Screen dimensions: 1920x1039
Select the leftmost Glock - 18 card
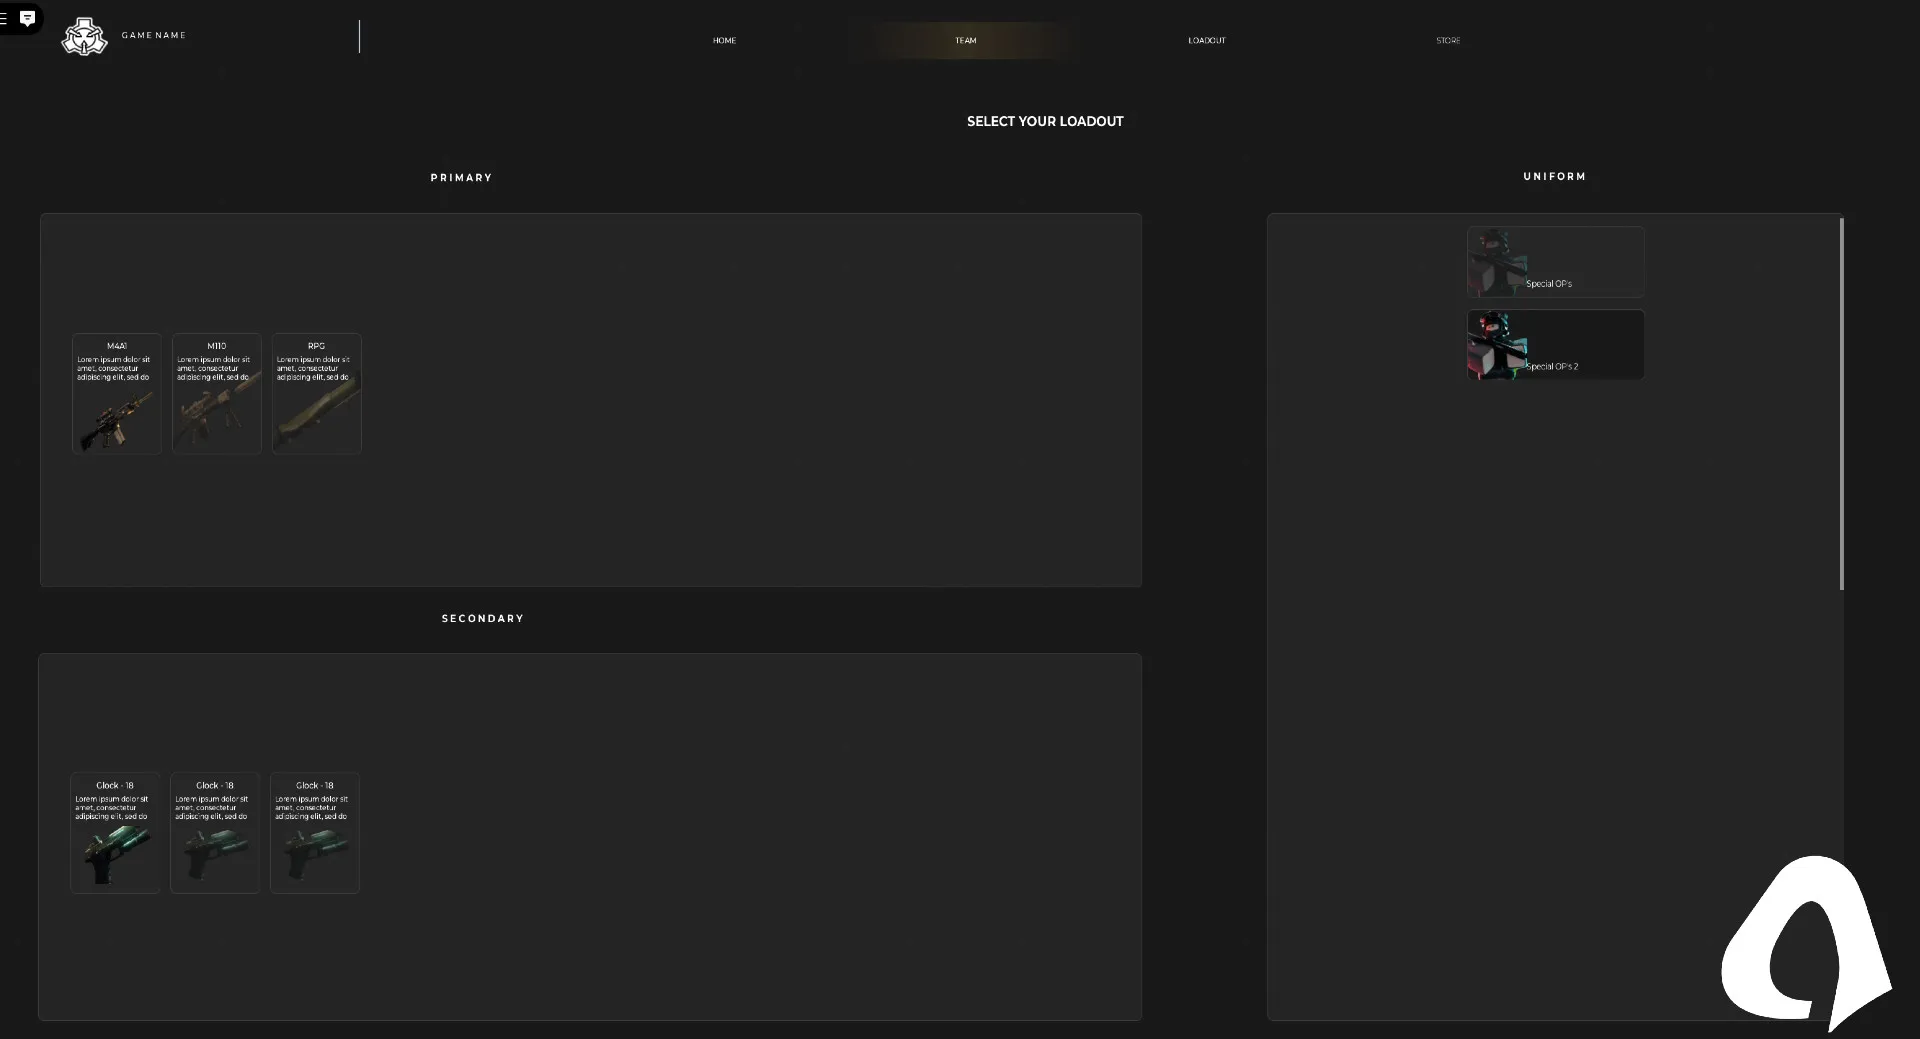115,832
